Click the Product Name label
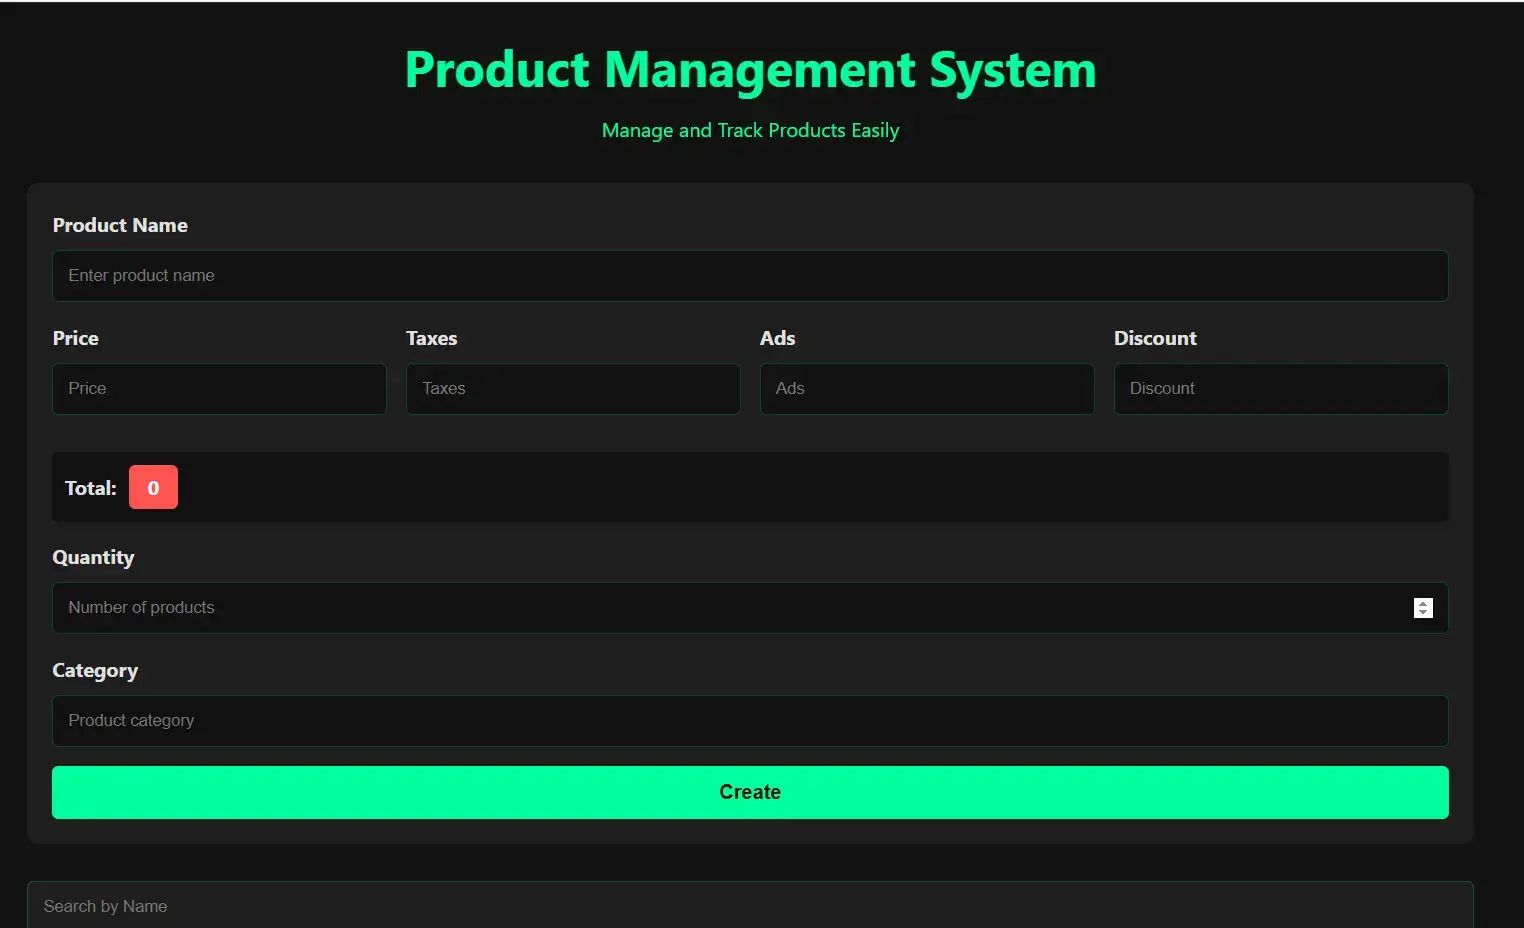This screenshot has width=1524, height=928. click(x=120, y=225)
